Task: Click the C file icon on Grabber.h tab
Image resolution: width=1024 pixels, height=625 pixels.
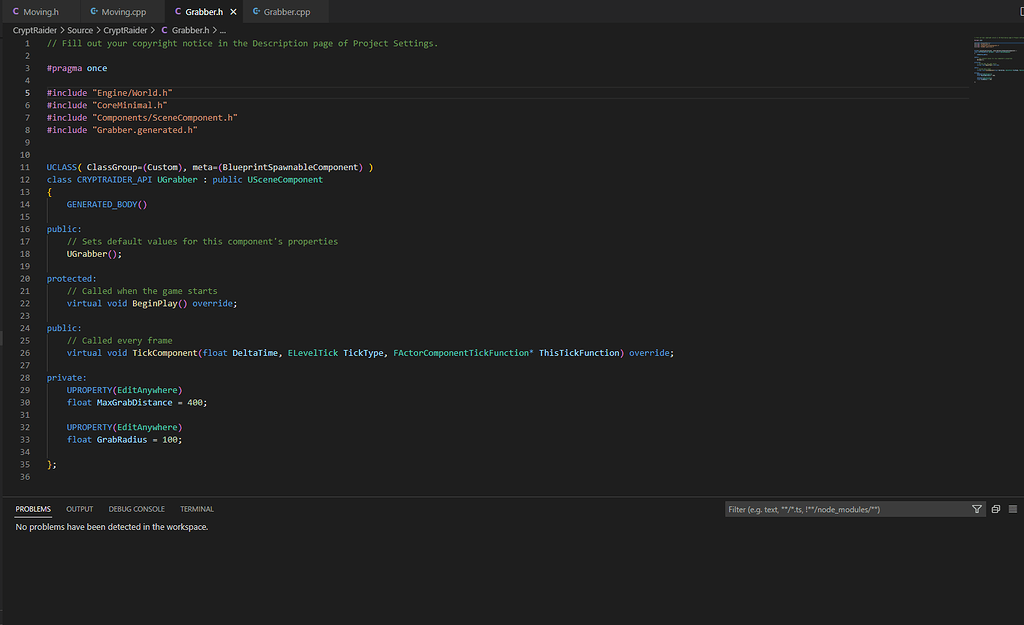Action: point(178,11)
